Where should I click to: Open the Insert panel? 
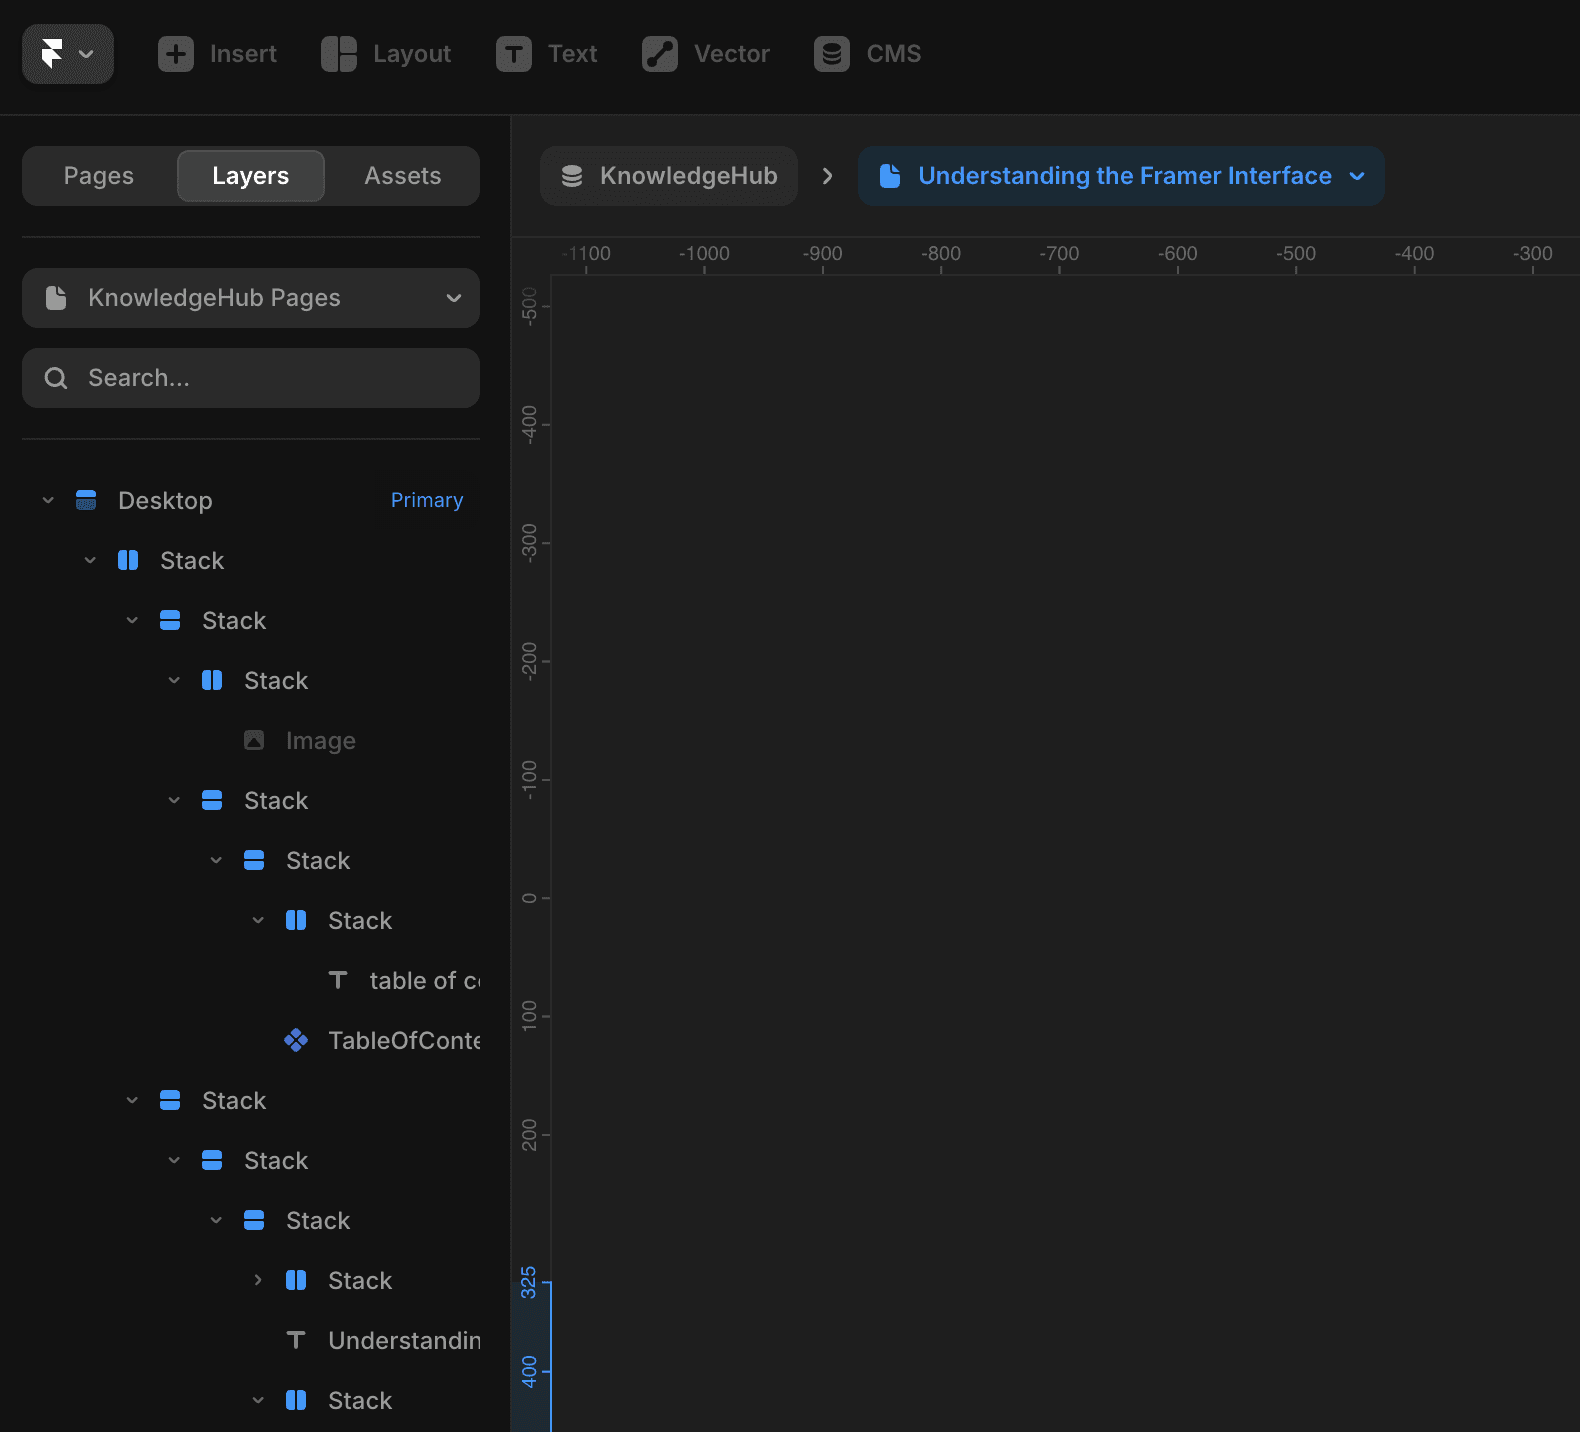(x=217, y=54)
